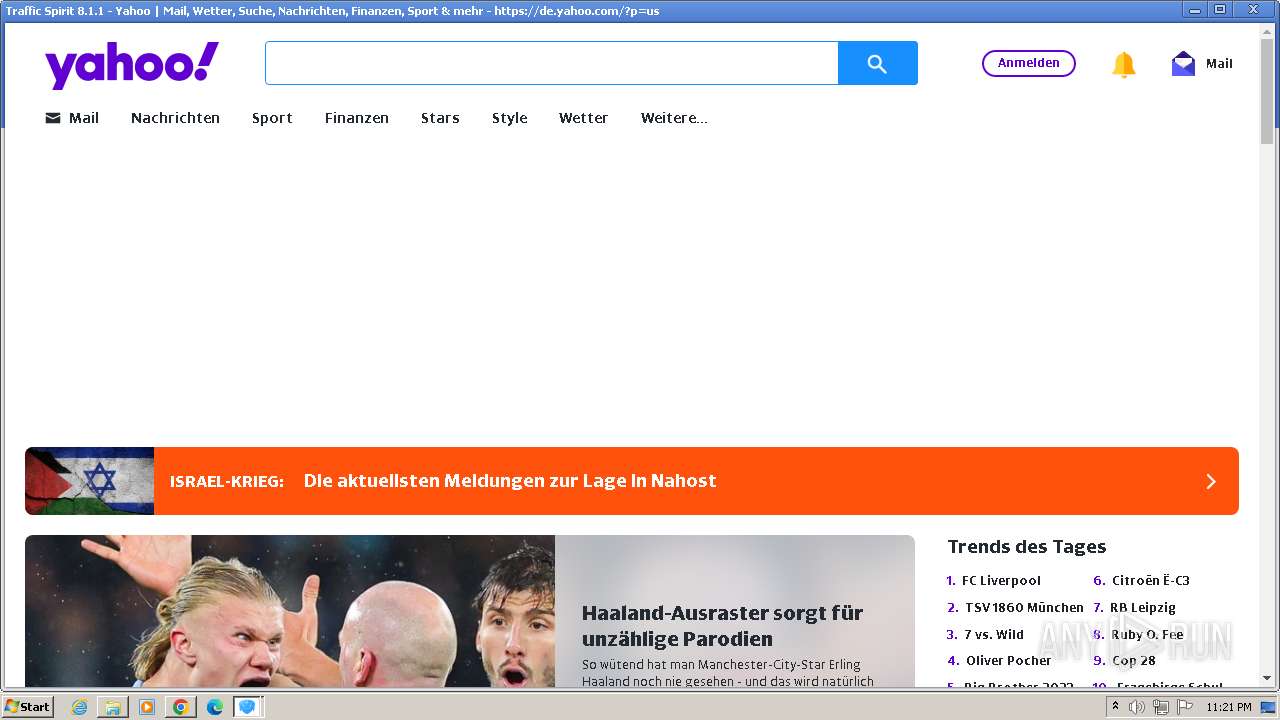1280x720 pixels.
Task: Open the Israel-Krieg news banner headline
Action: tap(510, 481)
